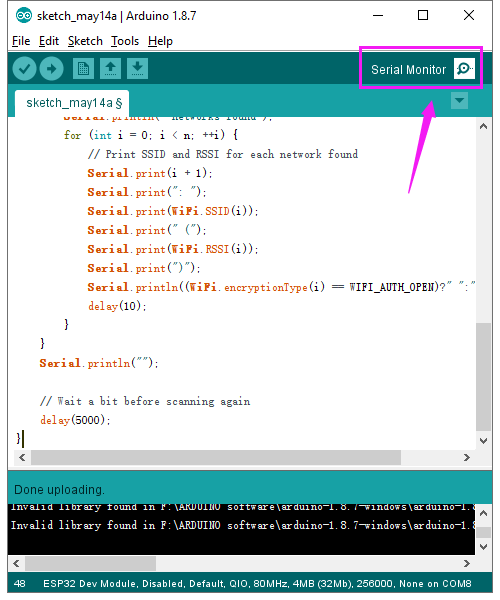Save sketch with the down-arrow icon
The image size is (500, 600).
point(138,69)
